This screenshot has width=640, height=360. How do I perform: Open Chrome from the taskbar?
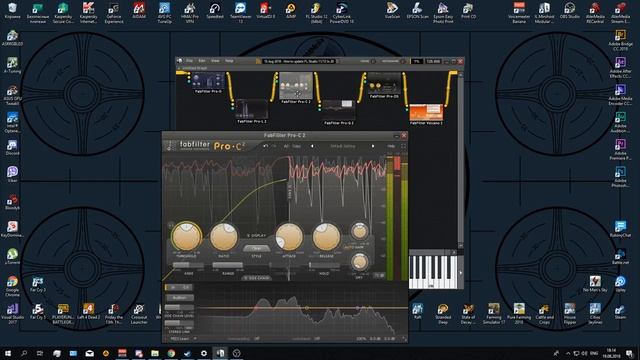click(x=171, y=353)
